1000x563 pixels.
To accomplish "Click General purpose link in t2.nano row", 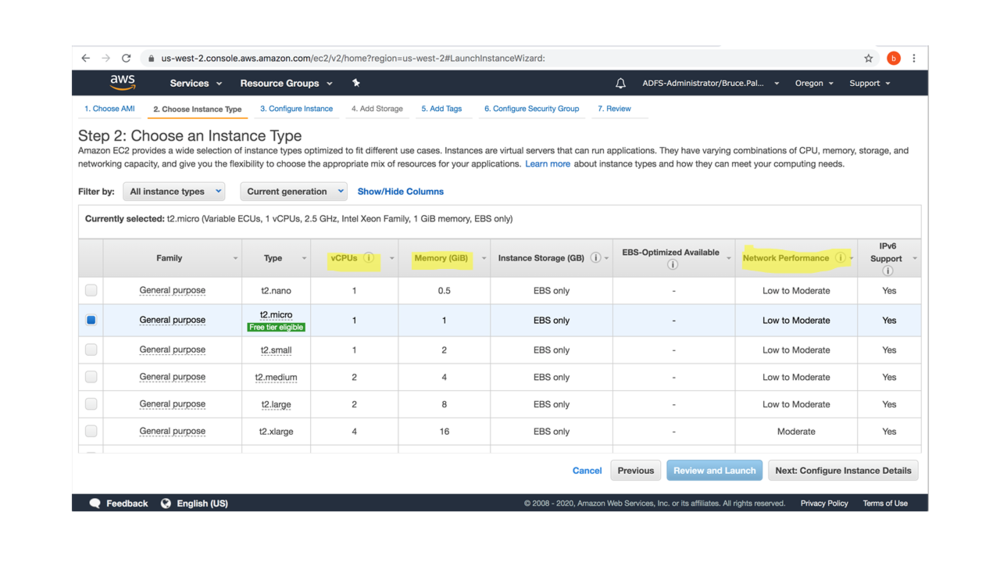I will 172,290.
